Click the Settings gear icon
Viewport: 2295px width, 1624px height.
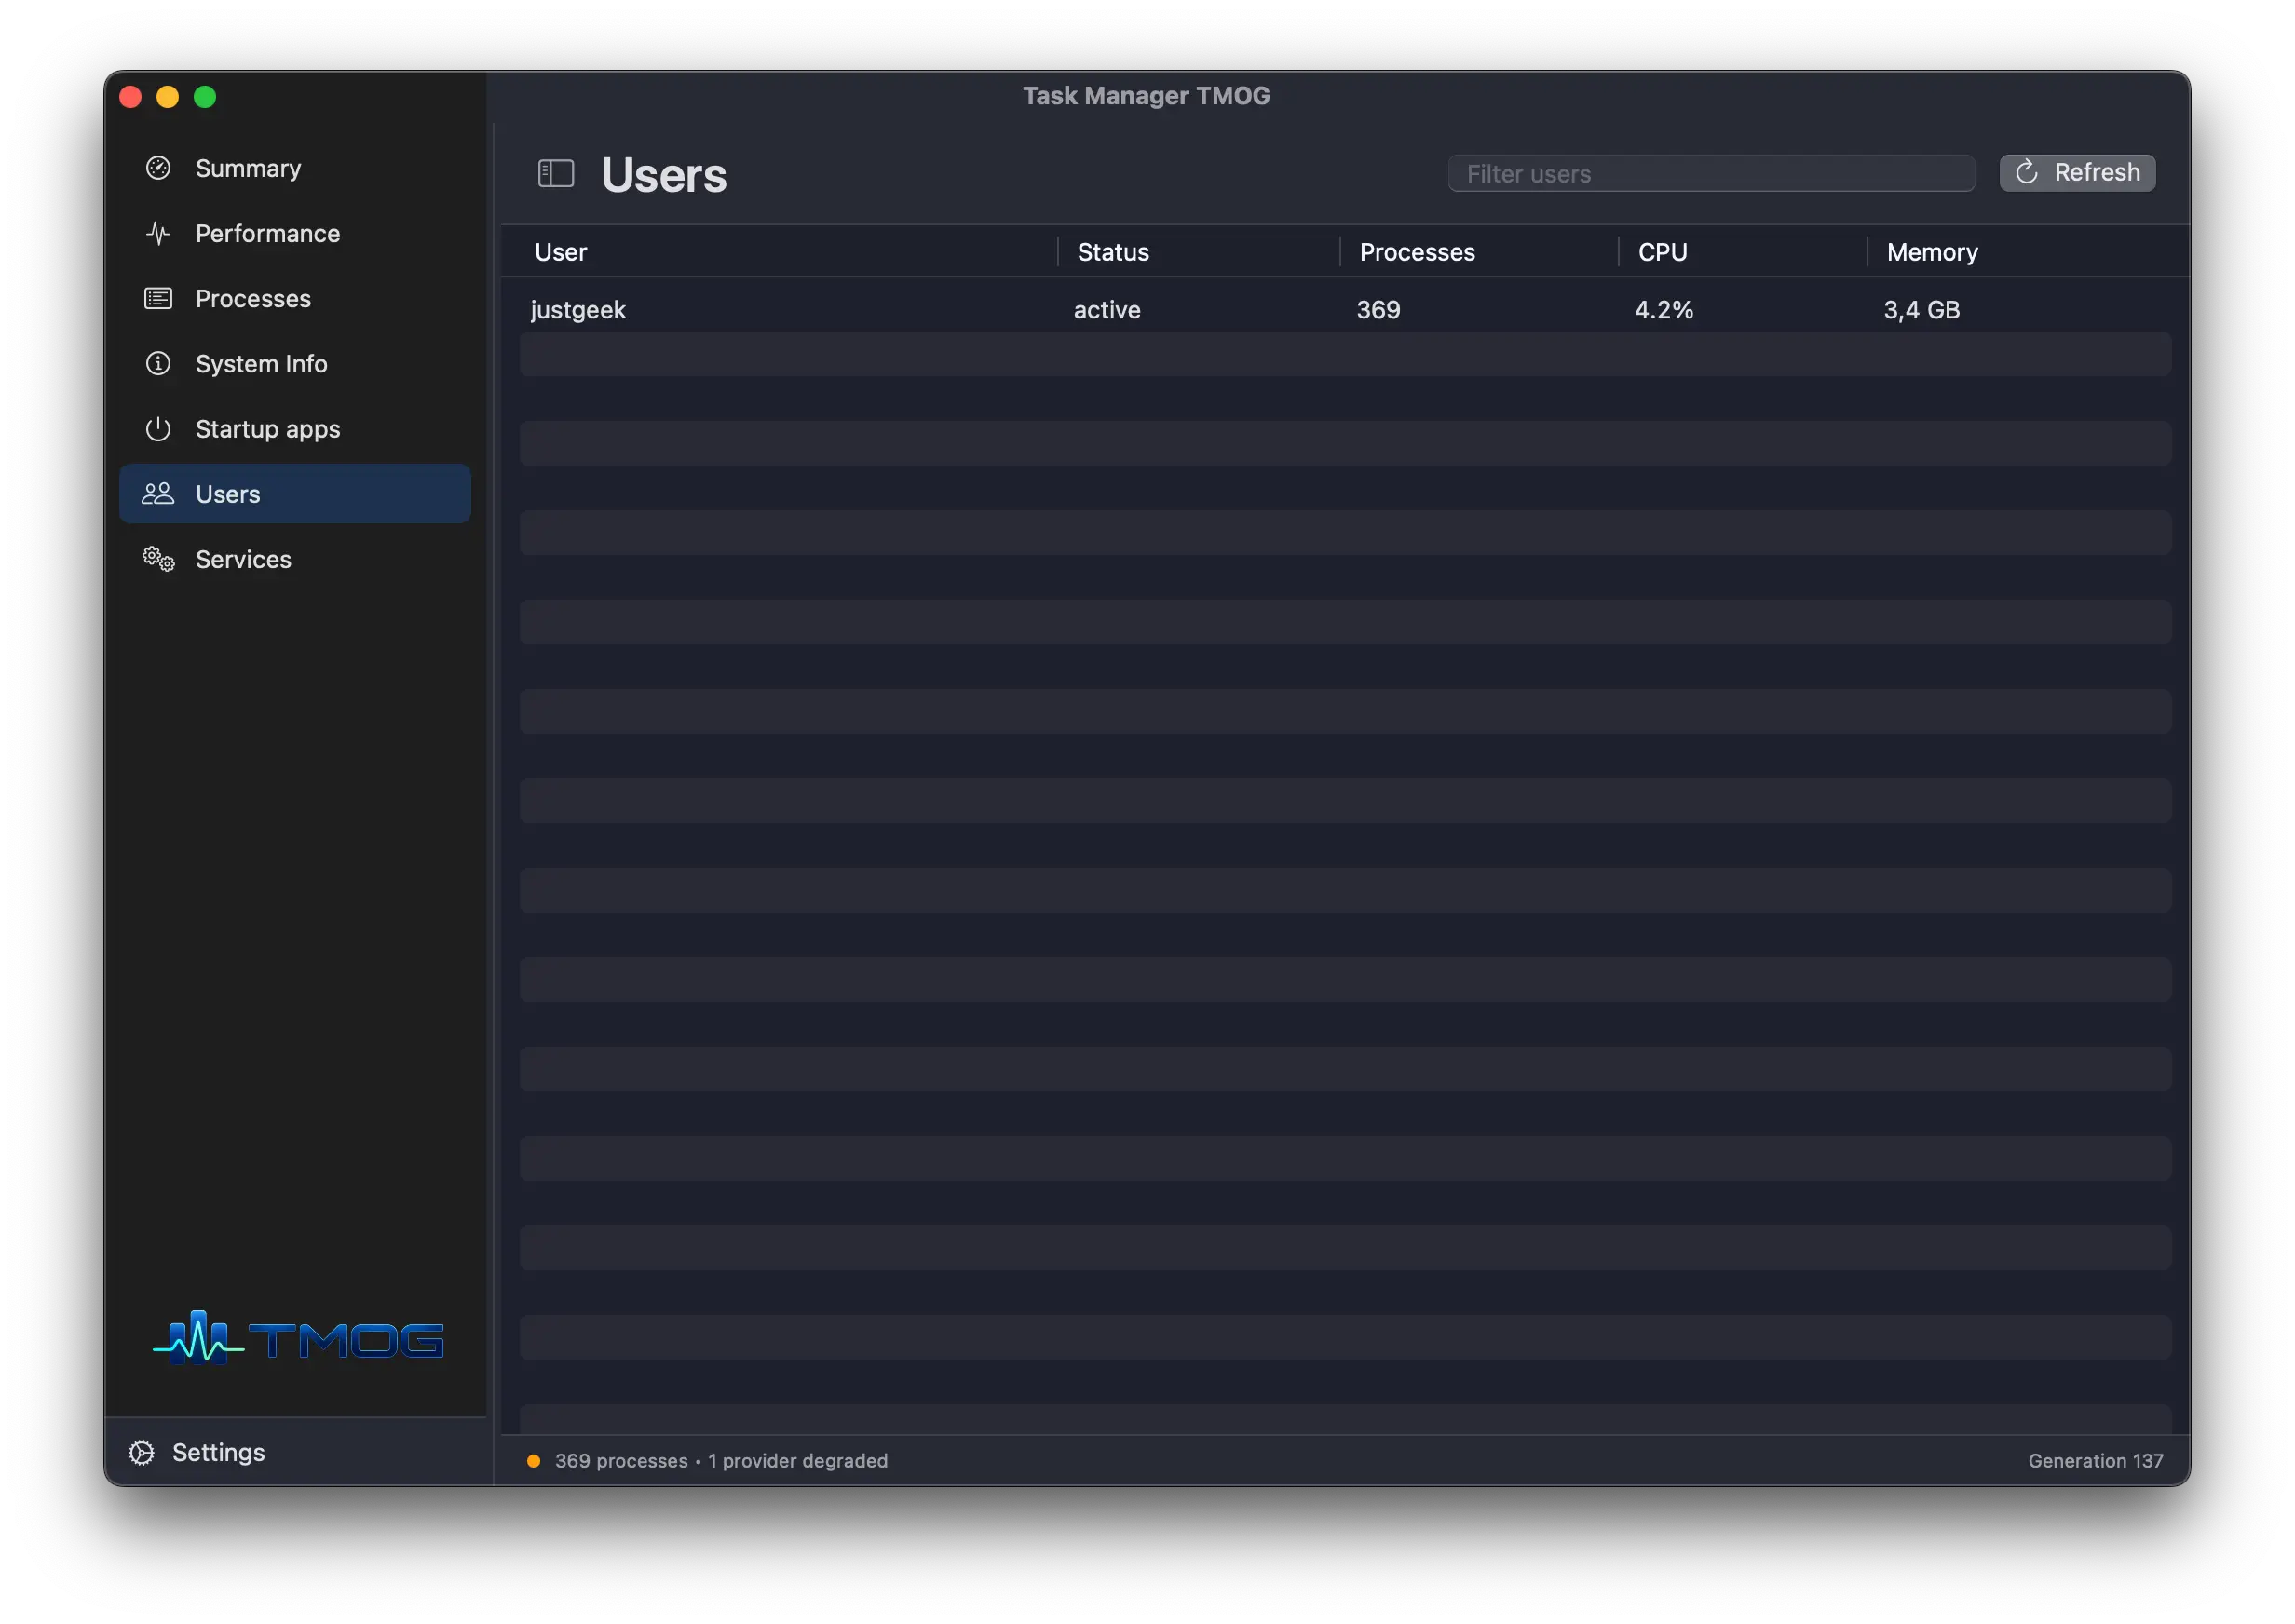coord(142,1452)
